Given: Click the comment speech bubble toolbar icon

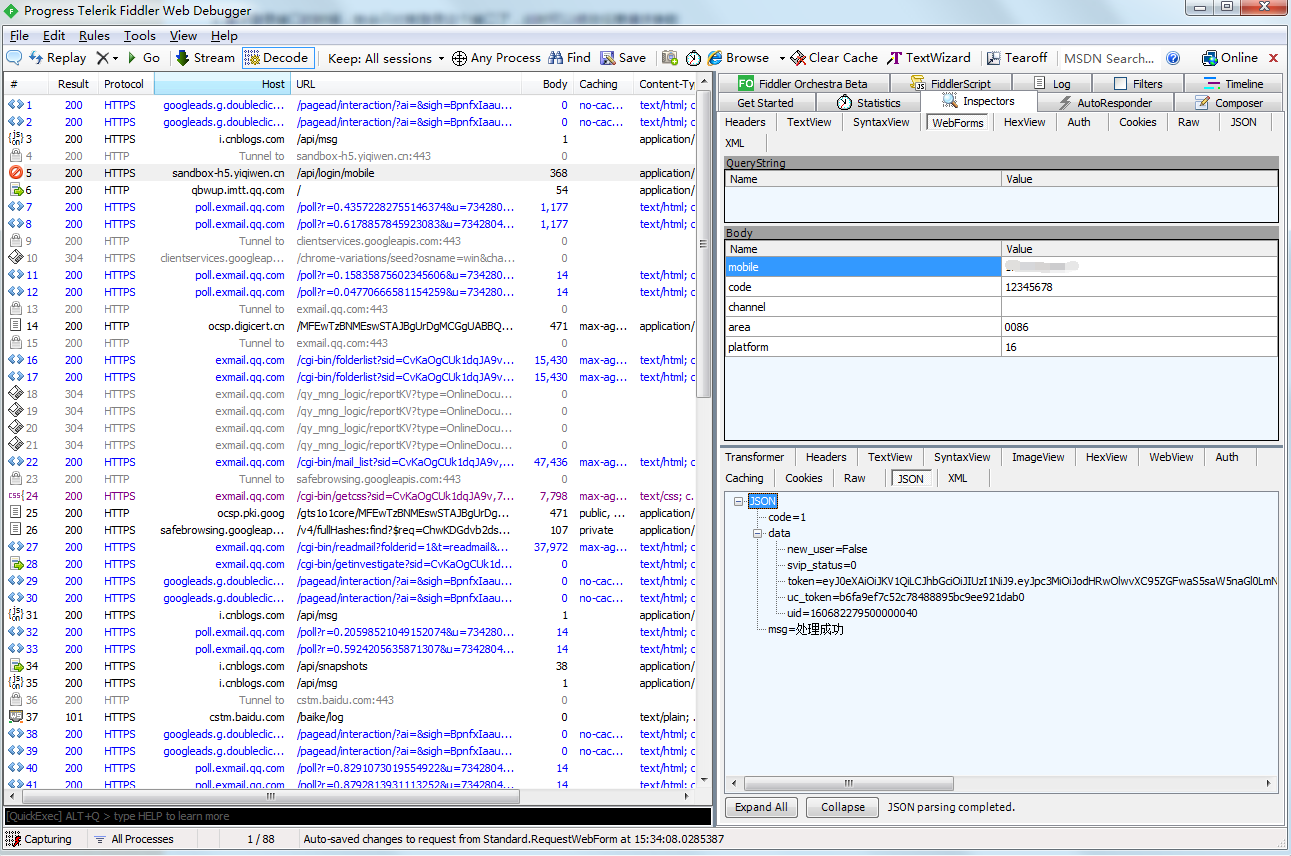Looking at the screenshot, I should tap(14, 58).
